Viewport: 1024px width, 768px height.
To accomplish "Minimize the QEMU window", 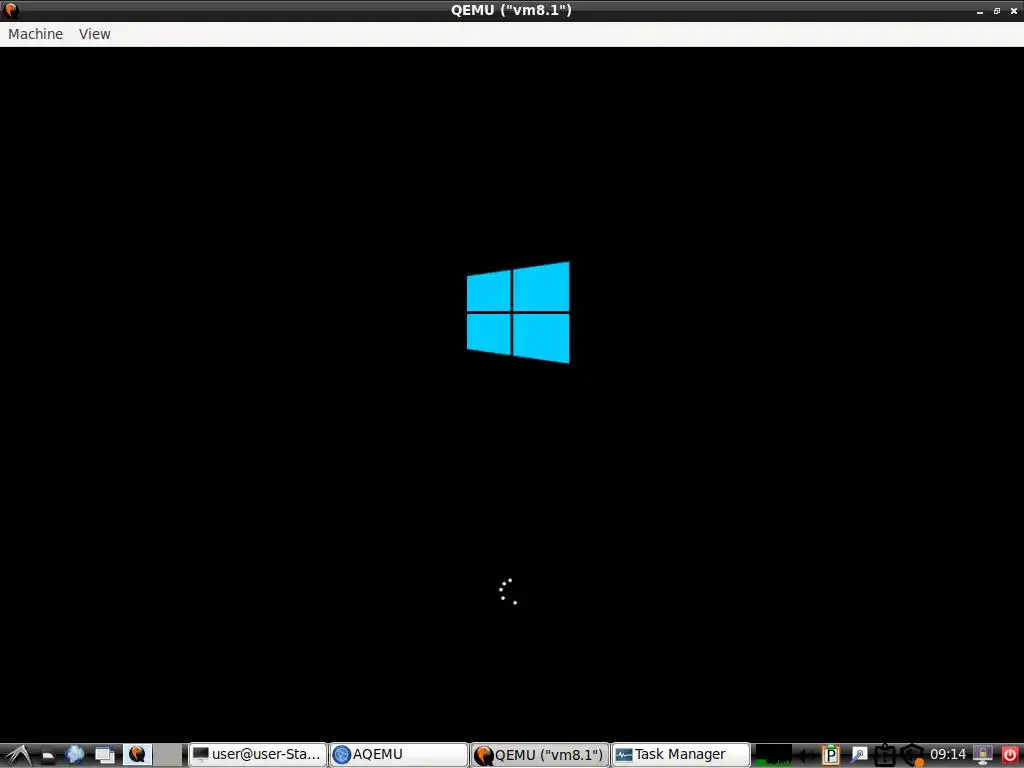I will point(980,11).
